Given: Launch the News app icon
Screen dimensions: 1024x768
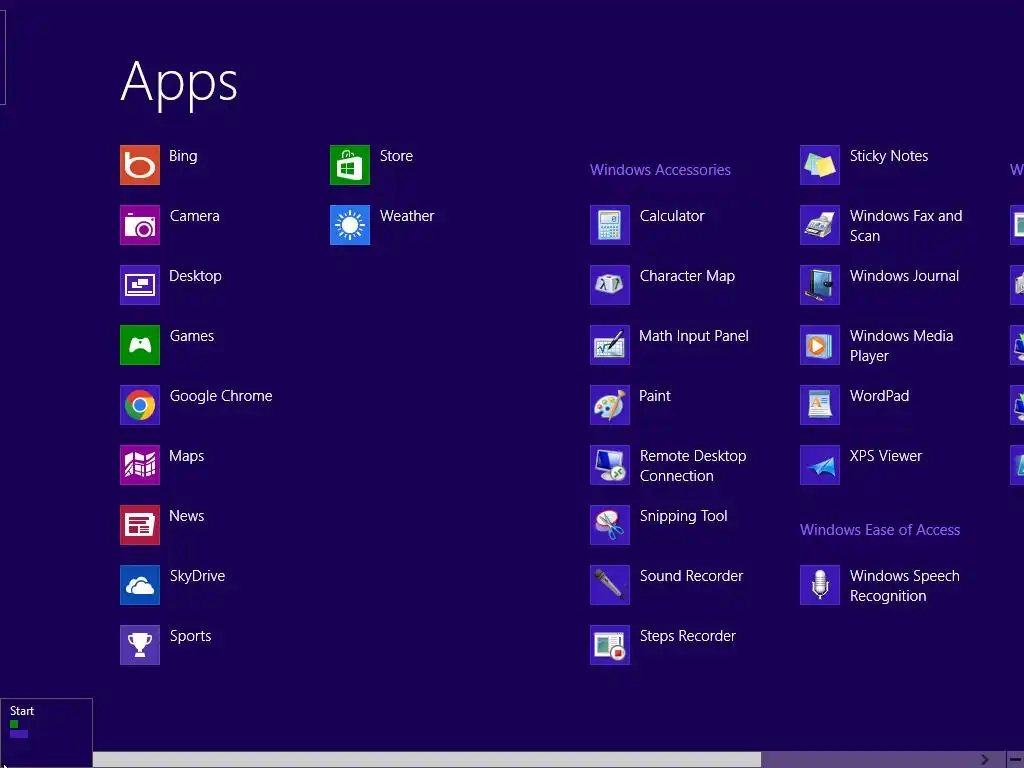Looking at the screenshot, I should pyautogui.click(x=140, y=525).
